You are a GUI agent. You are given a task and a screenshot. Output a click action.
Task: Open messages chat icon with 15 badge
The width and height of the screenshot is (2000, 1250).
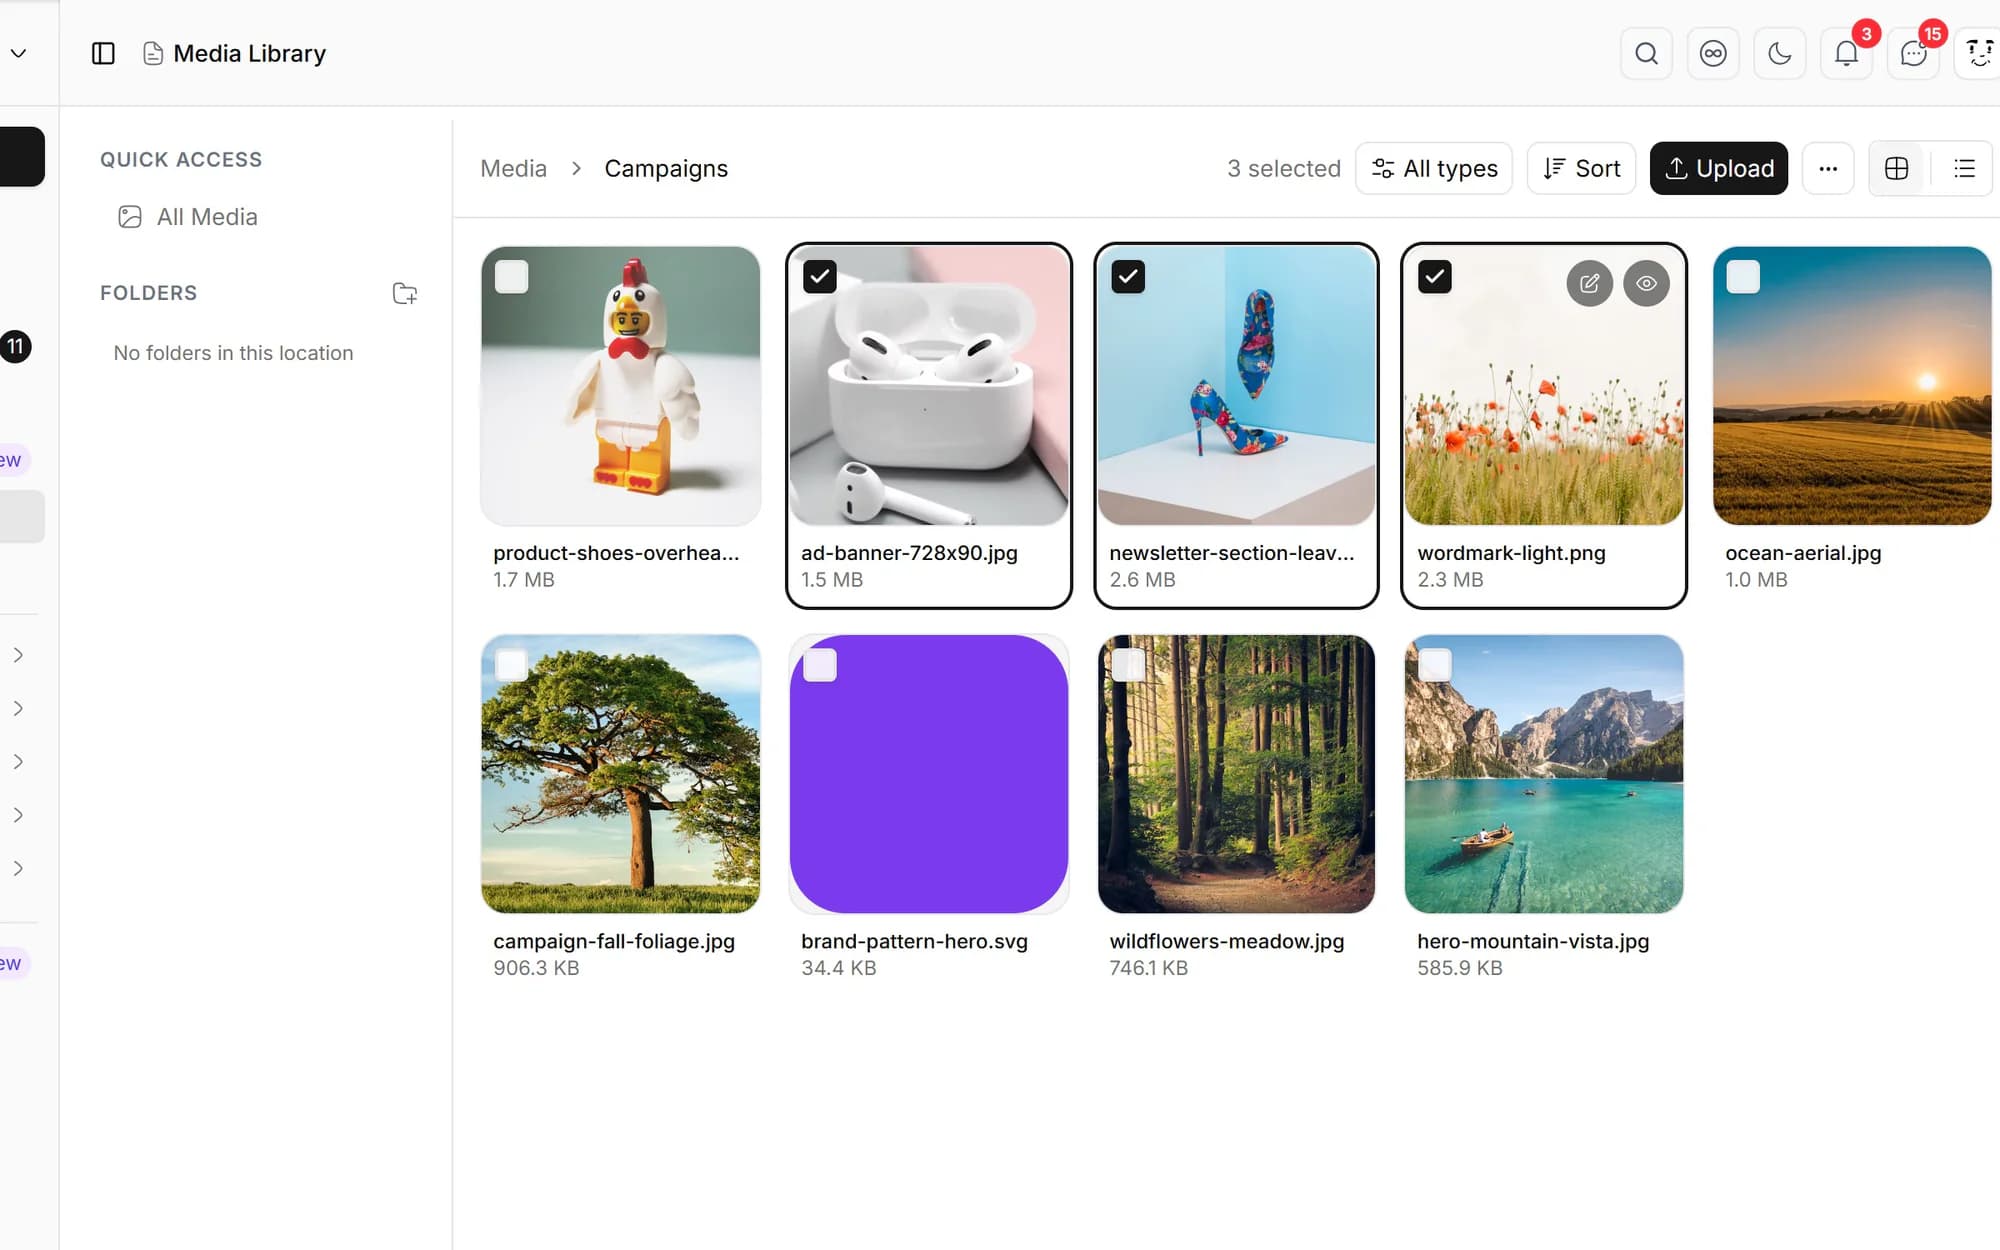click(1913, 53)
